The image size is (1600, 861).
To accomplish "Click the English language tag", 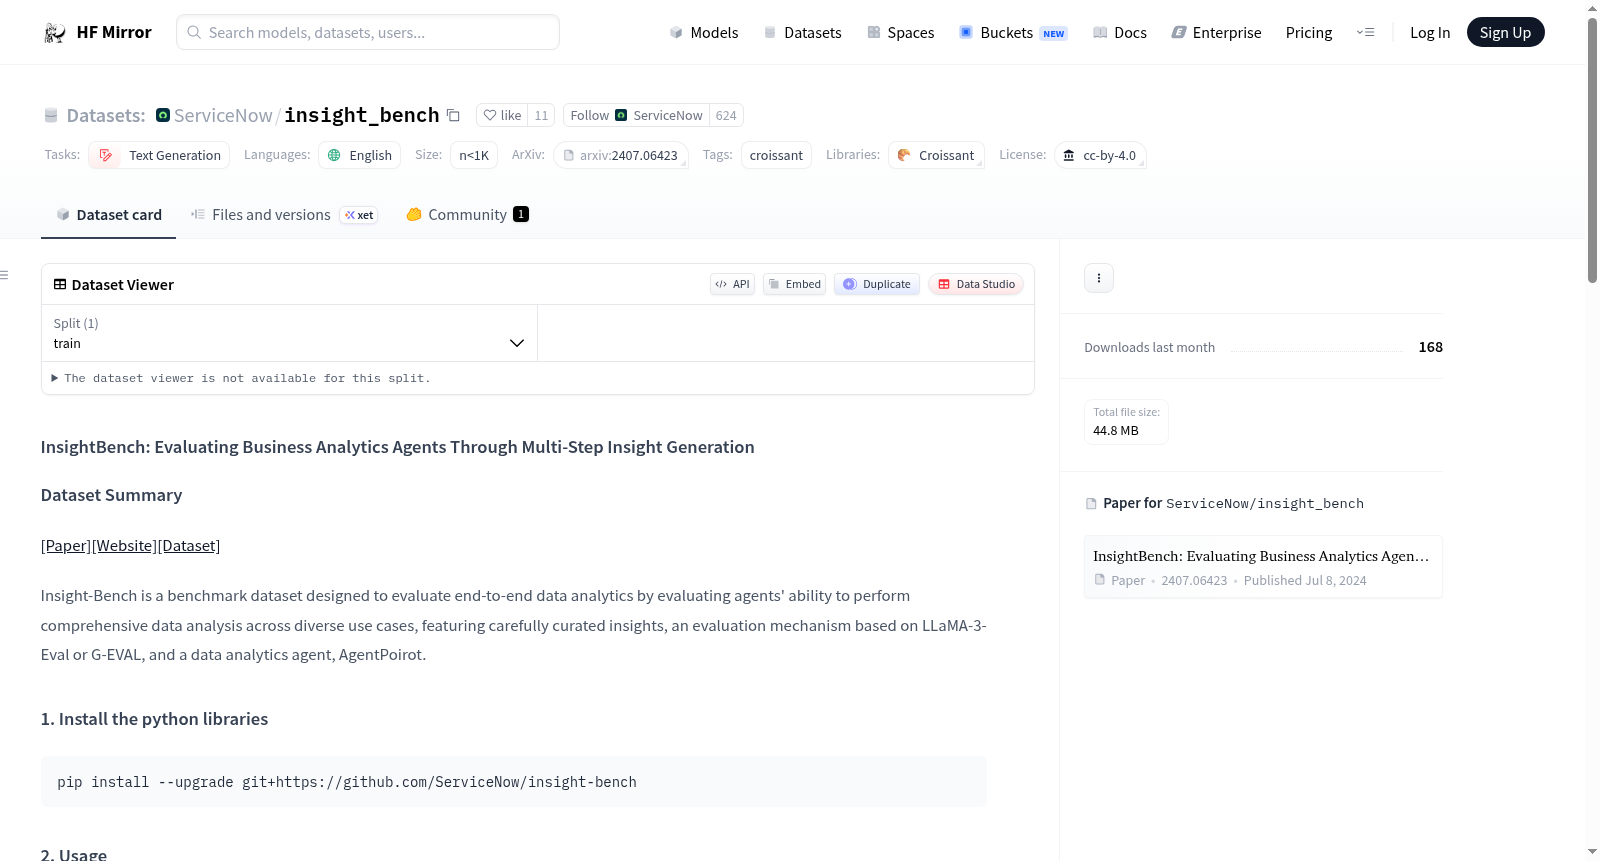I will [x=360, y=155].
